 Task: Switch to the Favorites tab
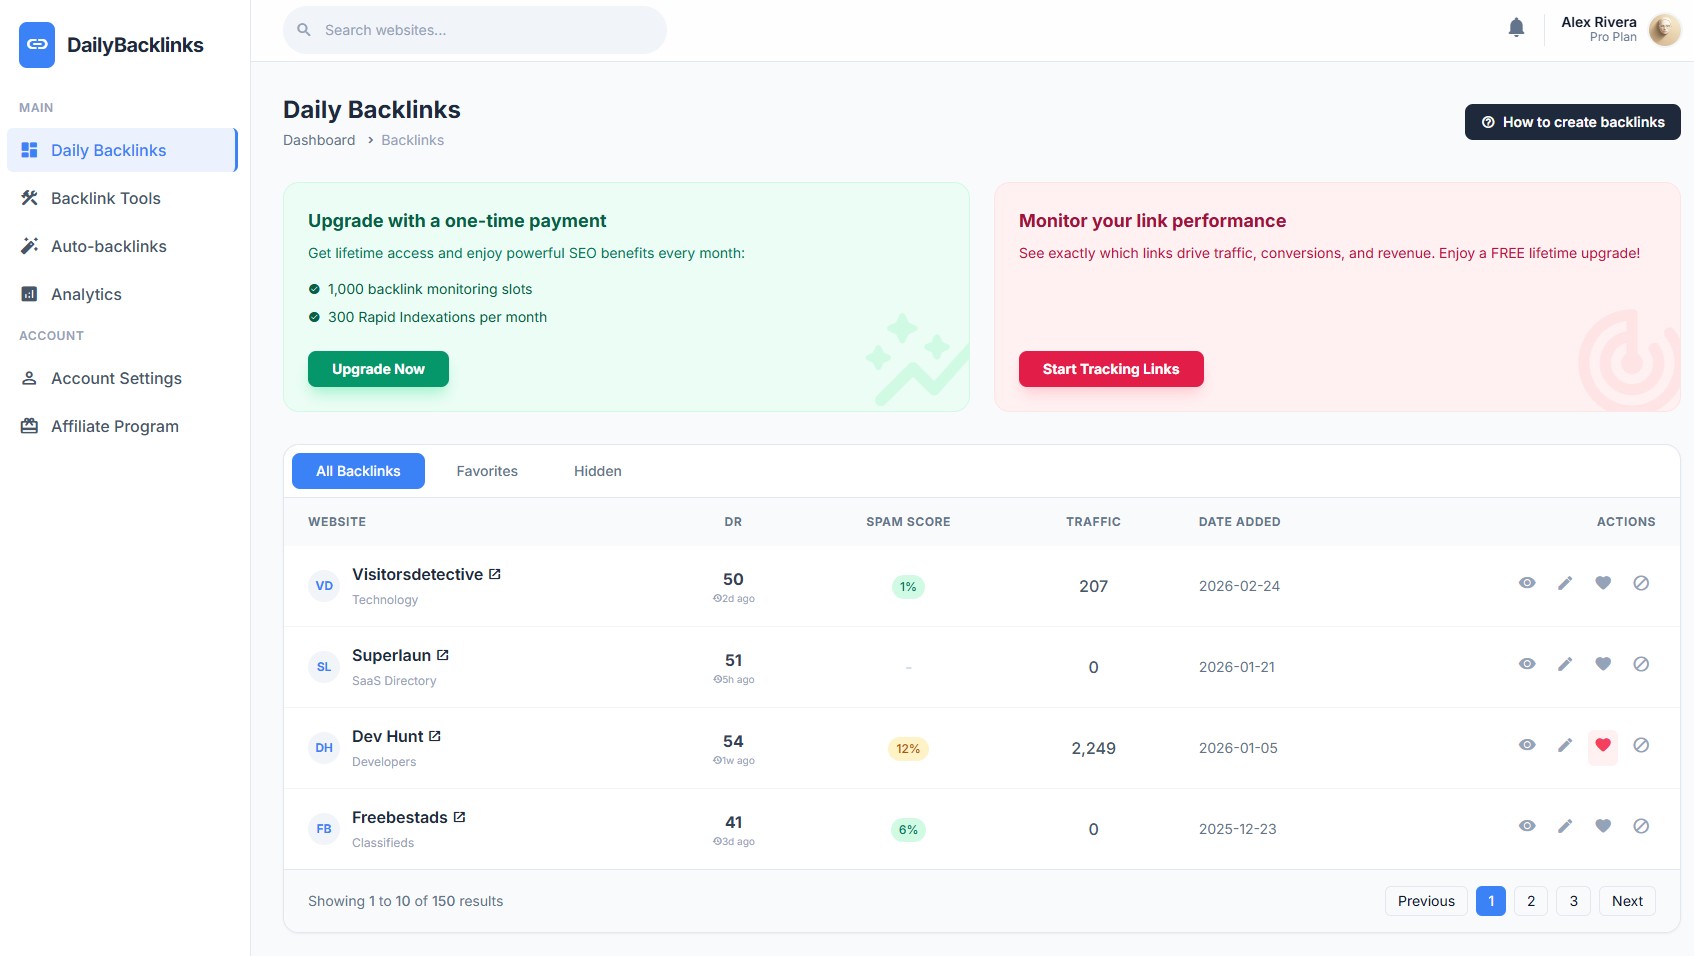(487, 471)
